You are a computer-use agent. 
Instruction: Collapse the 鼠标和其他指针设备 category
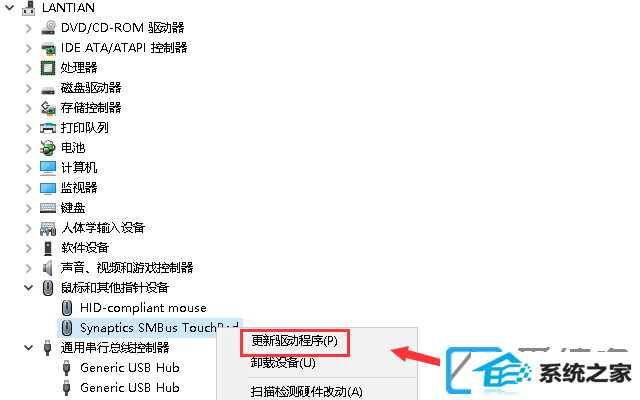[x=28, y=288]
